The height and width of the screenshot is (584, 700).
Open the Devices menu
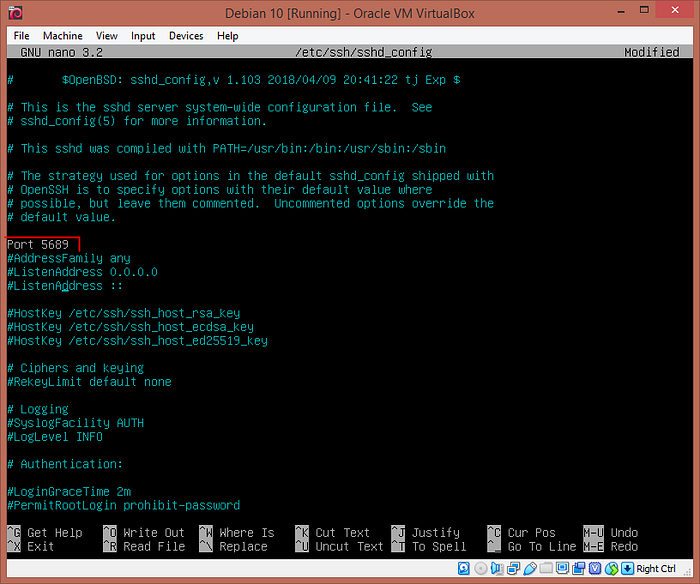click(x=186, y=36)
